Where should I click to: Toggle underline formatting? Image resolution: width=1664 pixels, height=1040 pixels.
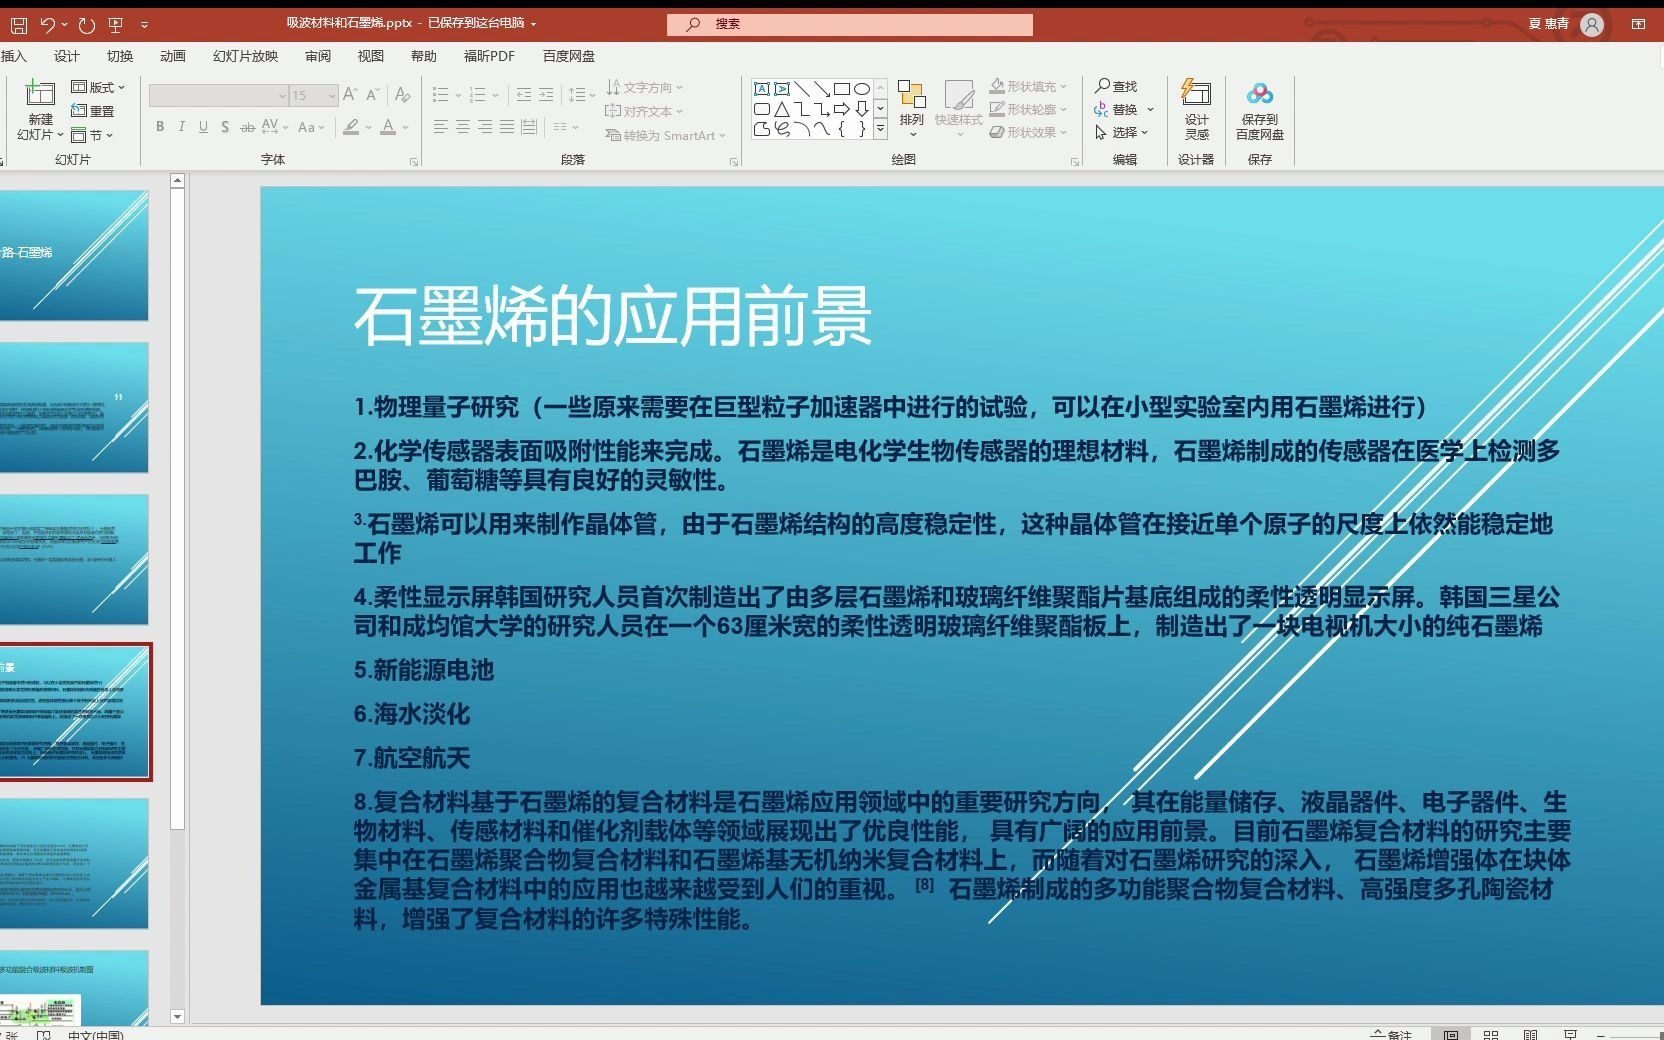(x=203, y=127)
